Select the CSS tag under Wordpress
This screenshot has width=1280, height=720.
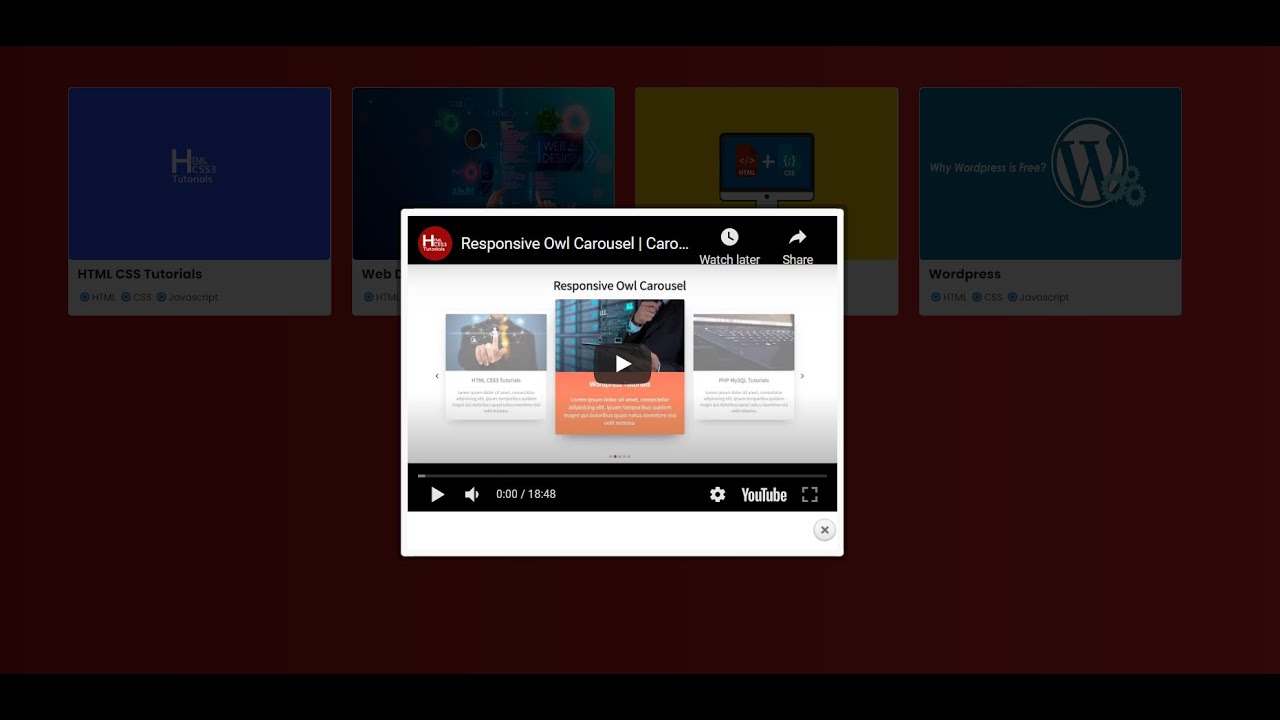click(x=987, y=297)
